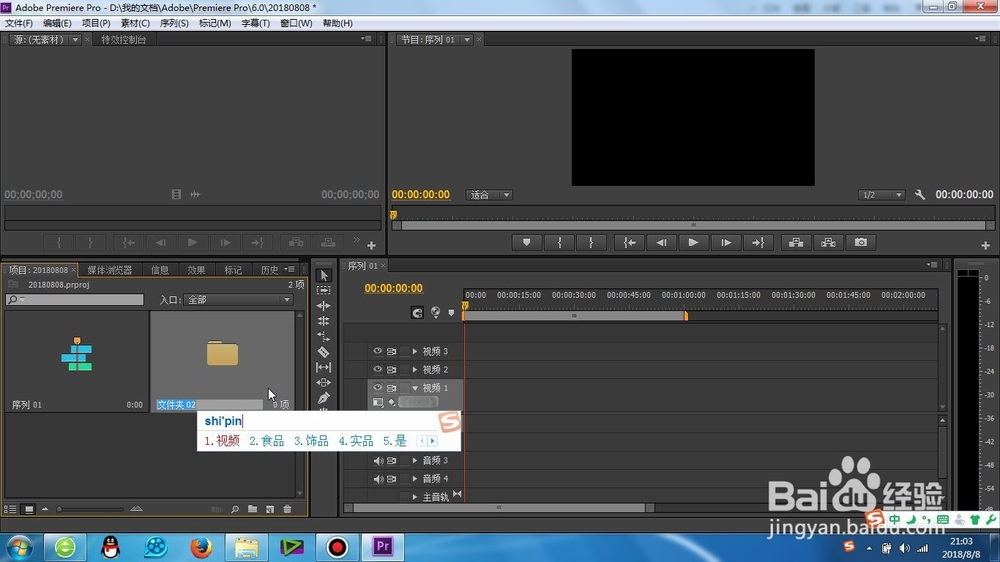Switch to the 媒体浏览器 tab
This screenshot has height=562, width=1000.
[x=110, y=270]
